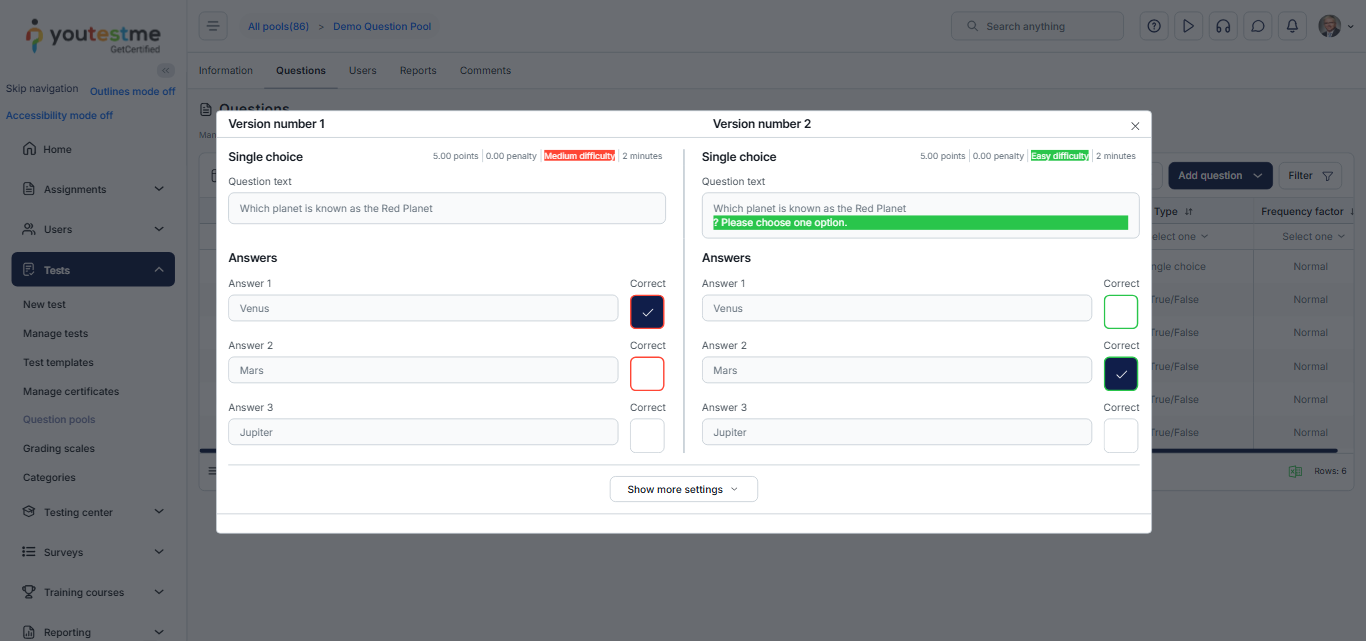Toggle Outlines mode off link
The image size is (1366, 641).
[132, 91]
